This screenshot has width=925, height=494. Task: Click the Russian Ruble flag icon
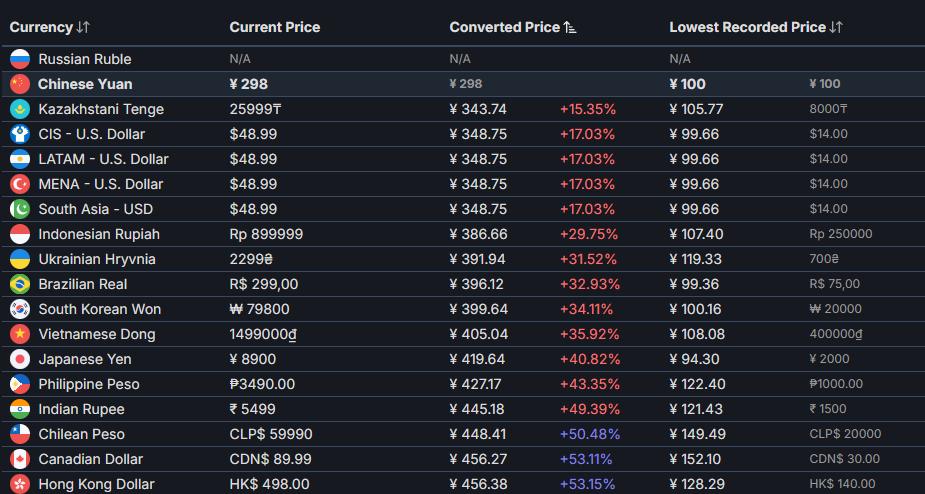tap(20, 59)
